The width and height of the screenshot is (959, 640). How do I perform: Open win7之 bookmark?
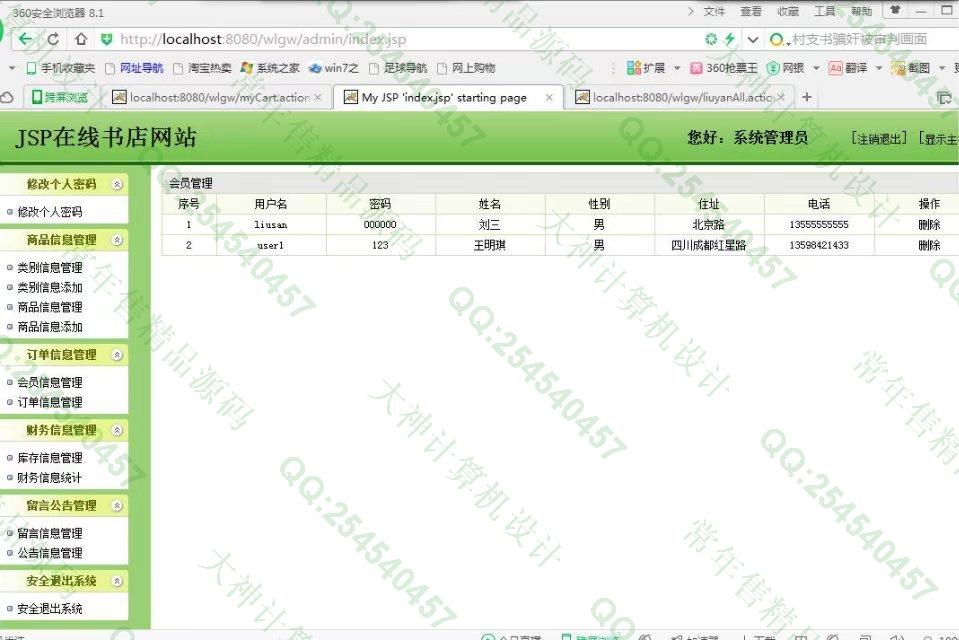[334, 68]
